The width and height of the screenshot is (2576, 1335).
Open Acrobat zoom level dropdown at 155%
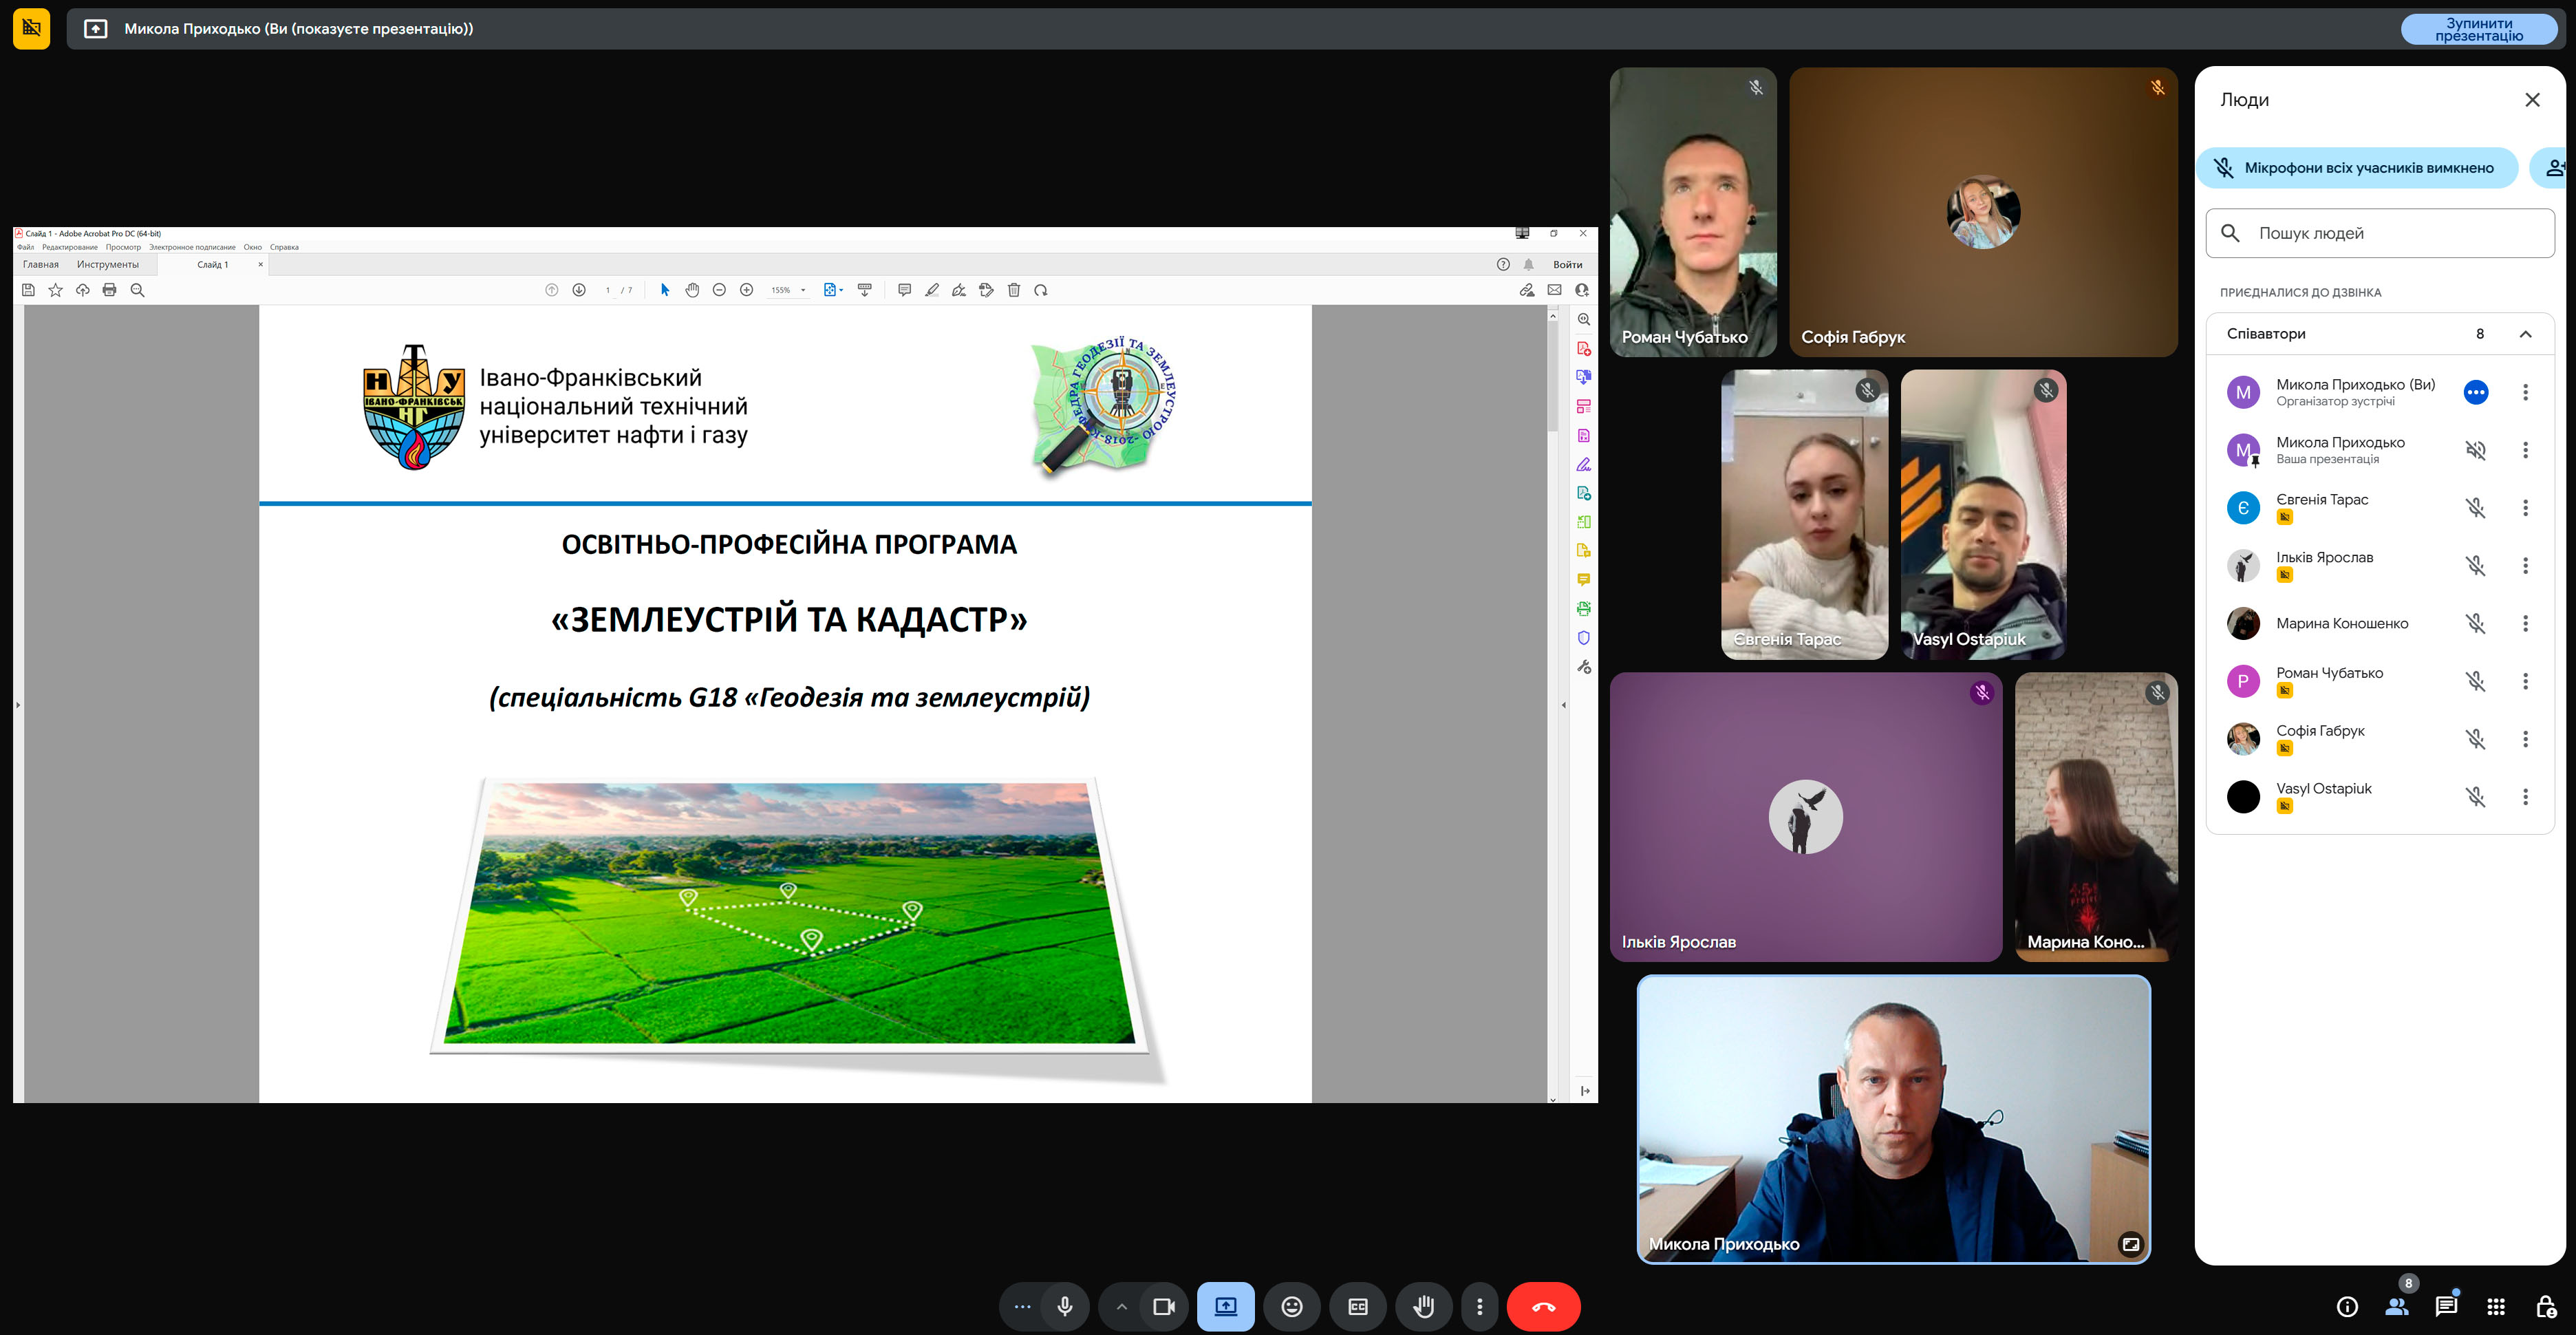point(803,290)
